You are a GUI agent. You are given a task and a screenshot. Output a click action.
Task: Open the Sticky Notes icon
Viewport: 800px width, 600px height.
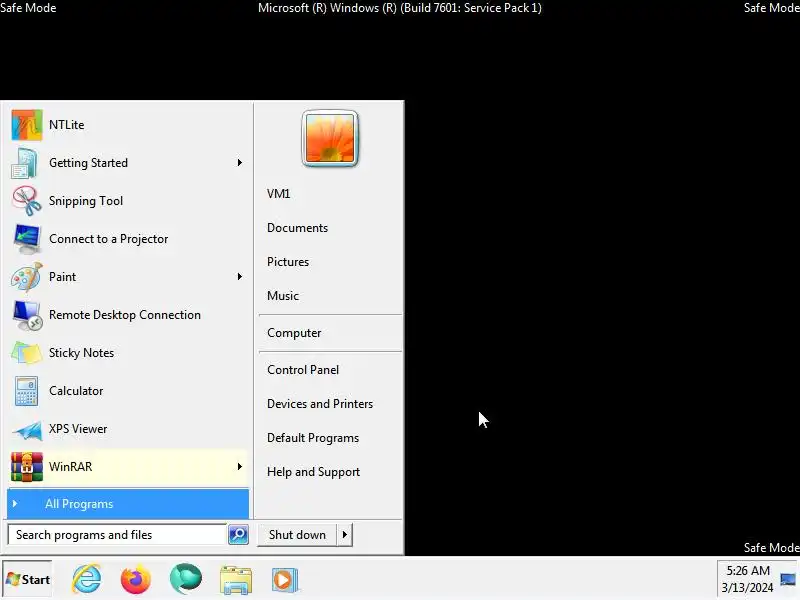(x=27, y=353)
